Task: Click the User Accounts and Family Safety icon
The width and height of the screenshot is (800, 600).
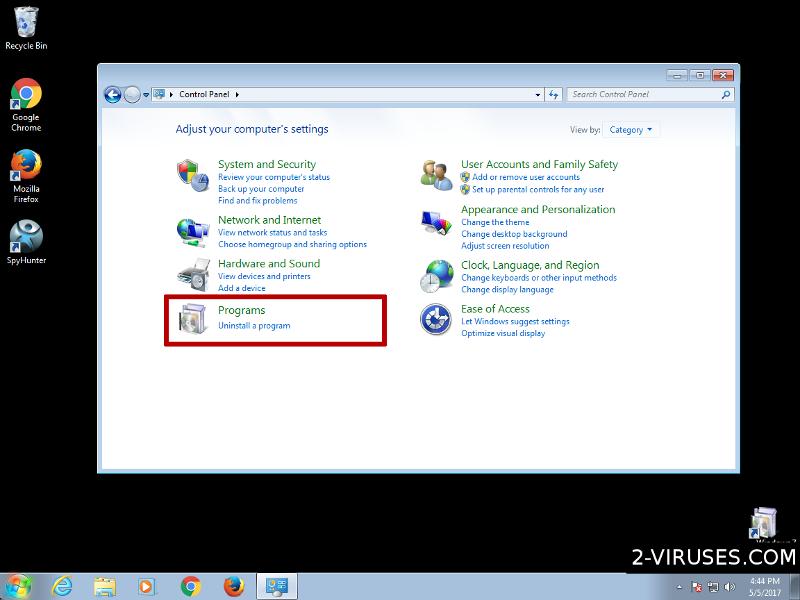Action: pos(436,174)
